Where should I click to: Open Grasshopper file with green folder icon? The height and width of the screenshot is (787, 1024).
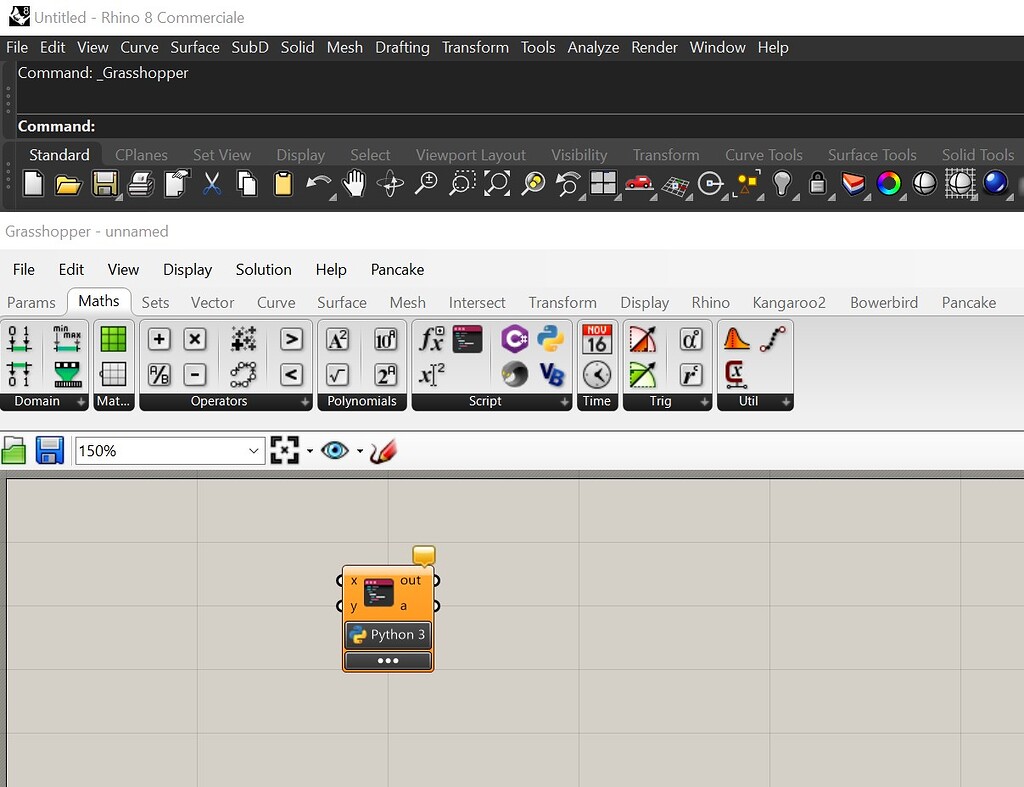pyautogui.click(x=14, y=450)
